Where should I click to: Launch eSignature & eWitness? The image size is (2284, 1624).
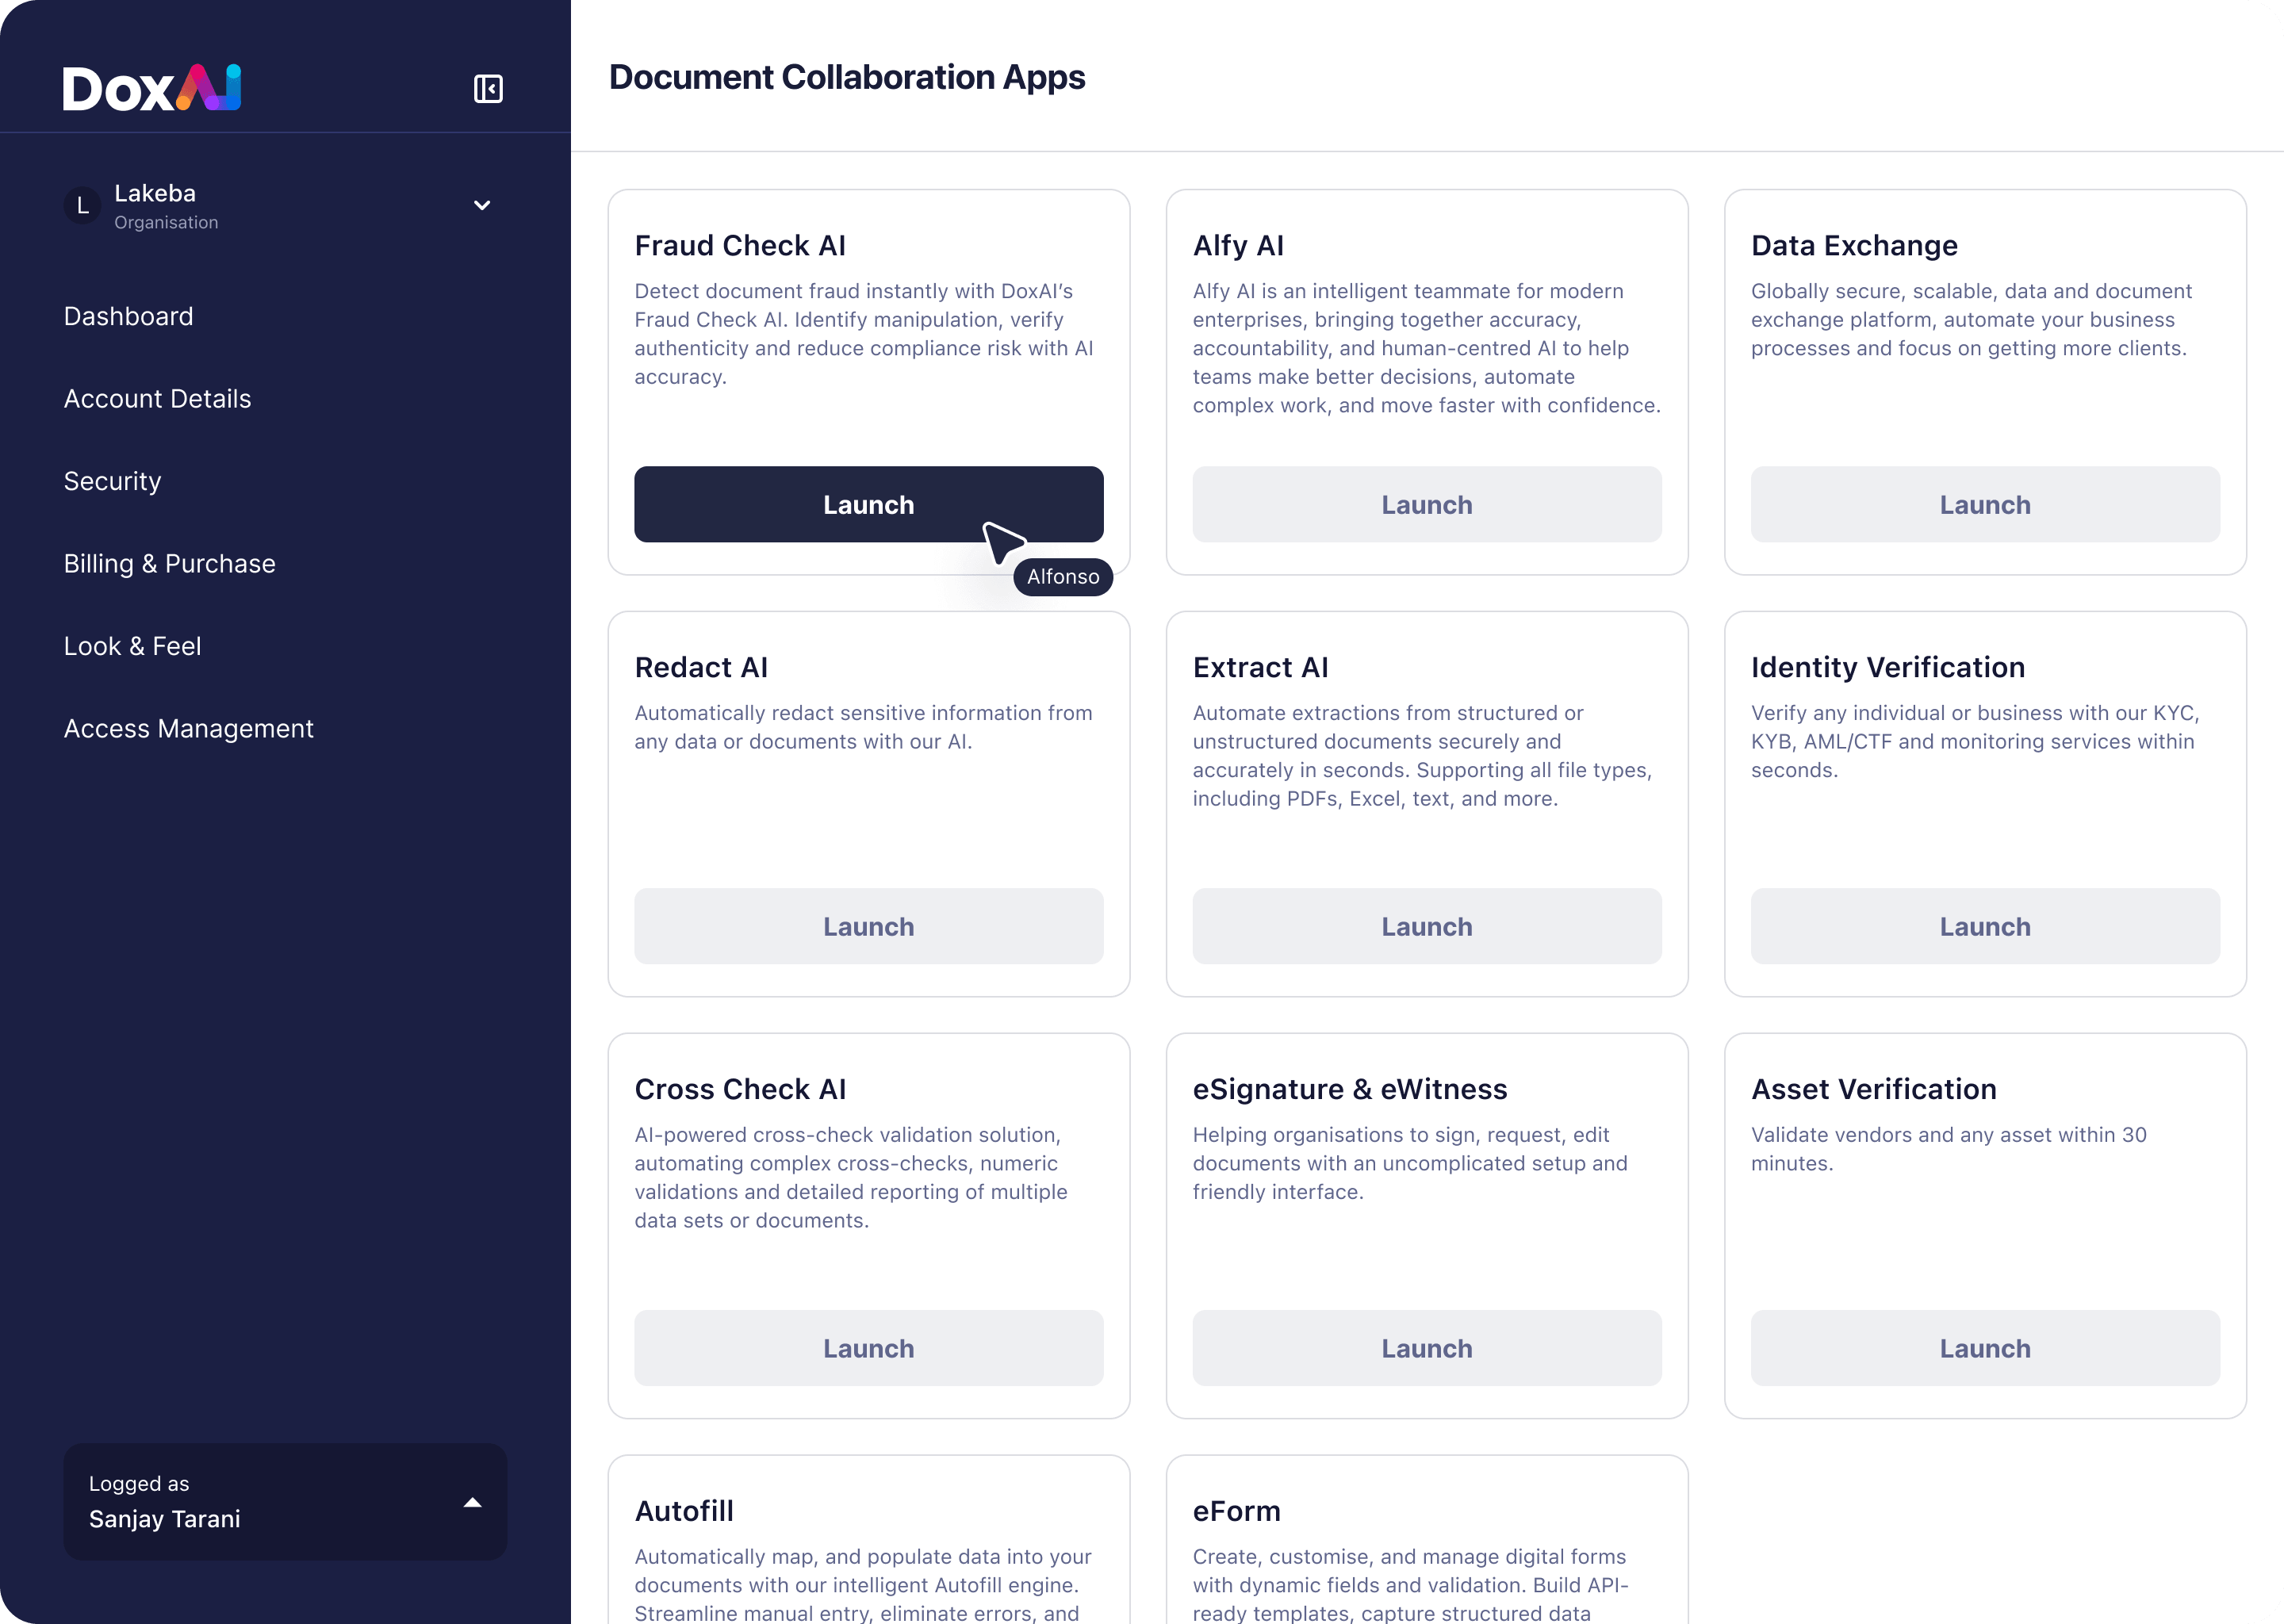pos(1426,1348)
